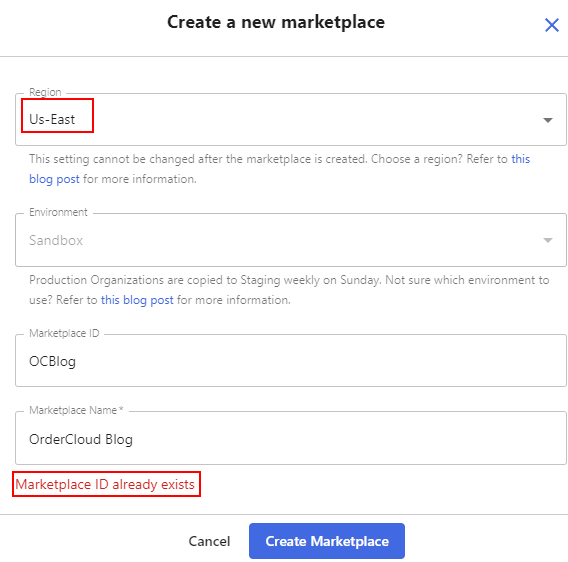Image resolution: width=568 pixels, height=562 pixels.
Task: Open the Environment dropdown showing Sandbox
Action: click(x=291, y=240)
